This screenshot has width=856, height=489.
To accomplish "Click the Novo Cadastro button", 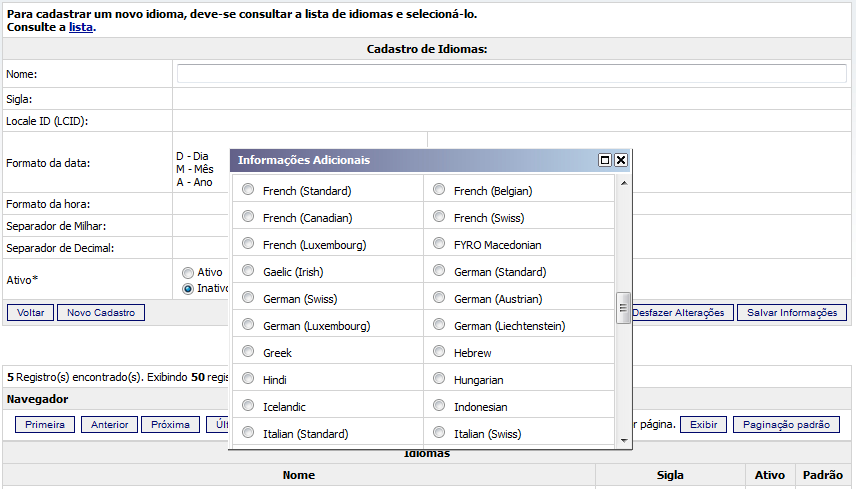I will pos(101,313).
